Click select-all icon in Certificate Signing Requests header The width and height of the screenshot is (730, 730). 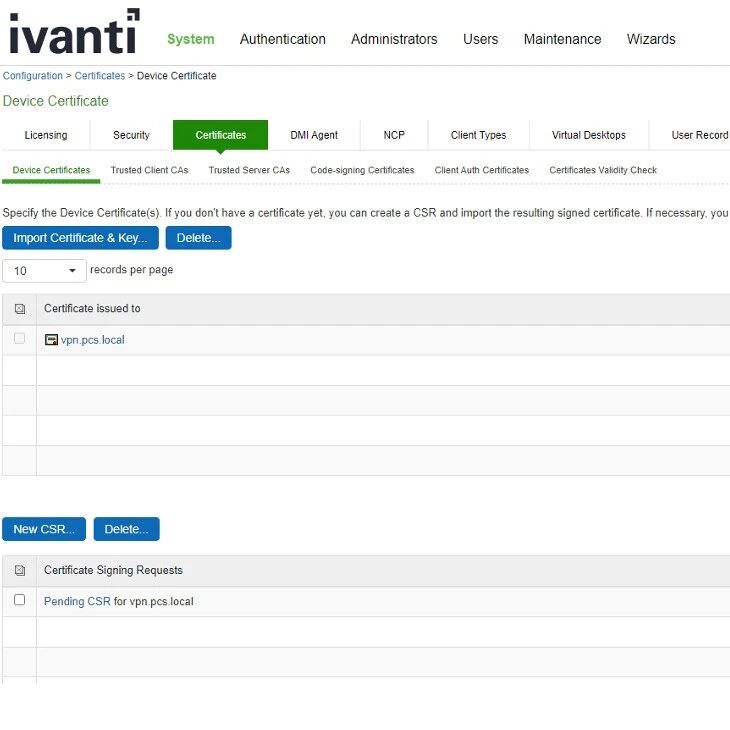(20, 570)
